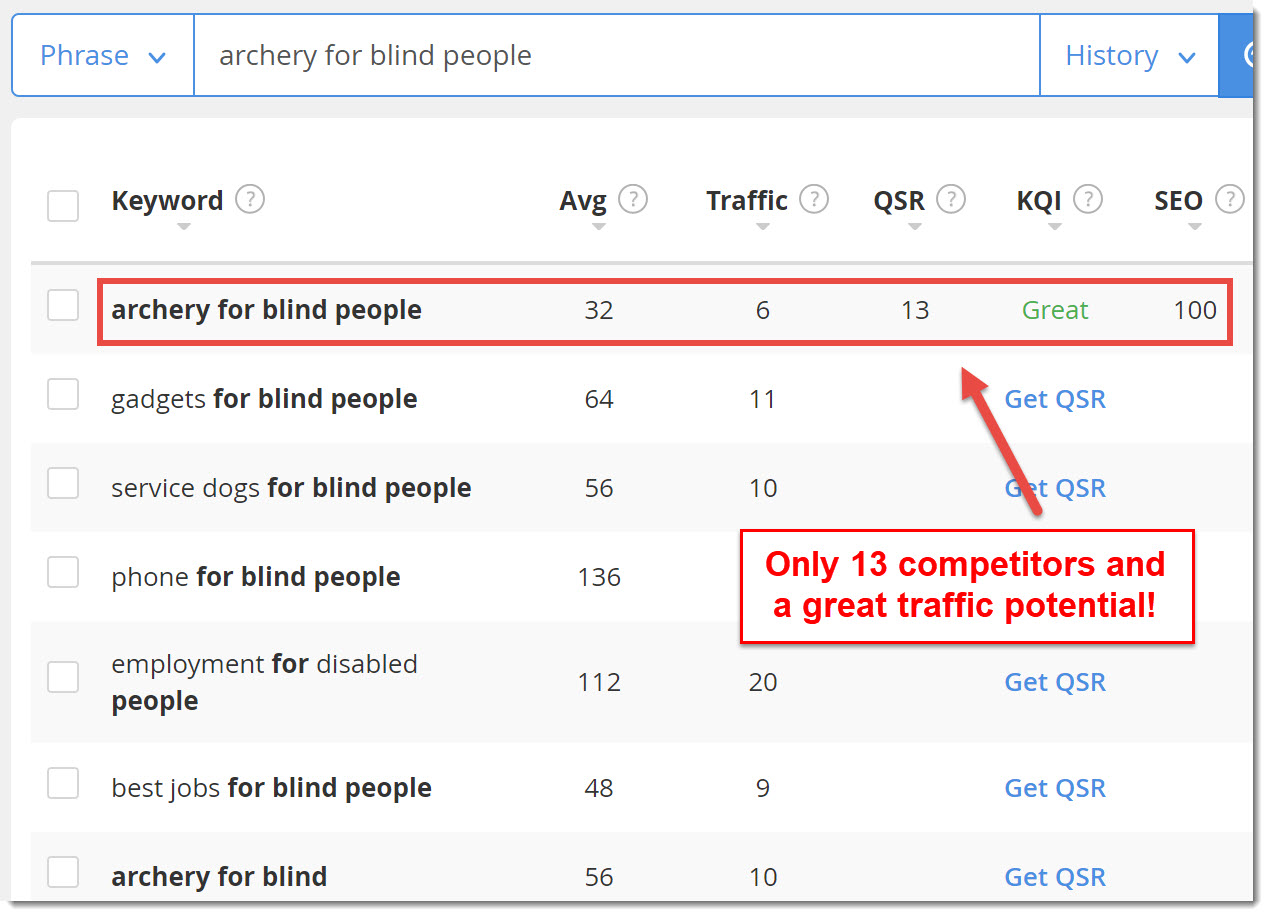Viewport: 1268px width, 916px height.
Task: Sort by Keyword using the column sort arrow
Action: [183, 227]
